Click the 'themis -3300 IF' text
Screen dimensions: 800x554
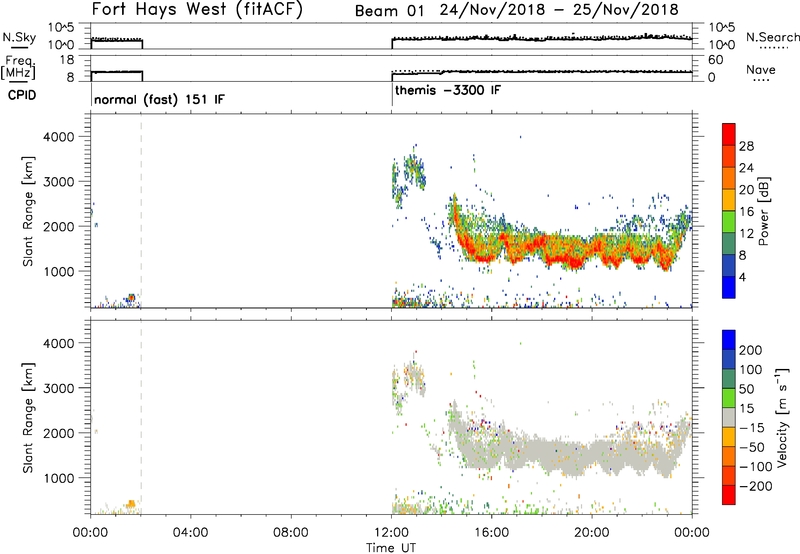(448, 90)
